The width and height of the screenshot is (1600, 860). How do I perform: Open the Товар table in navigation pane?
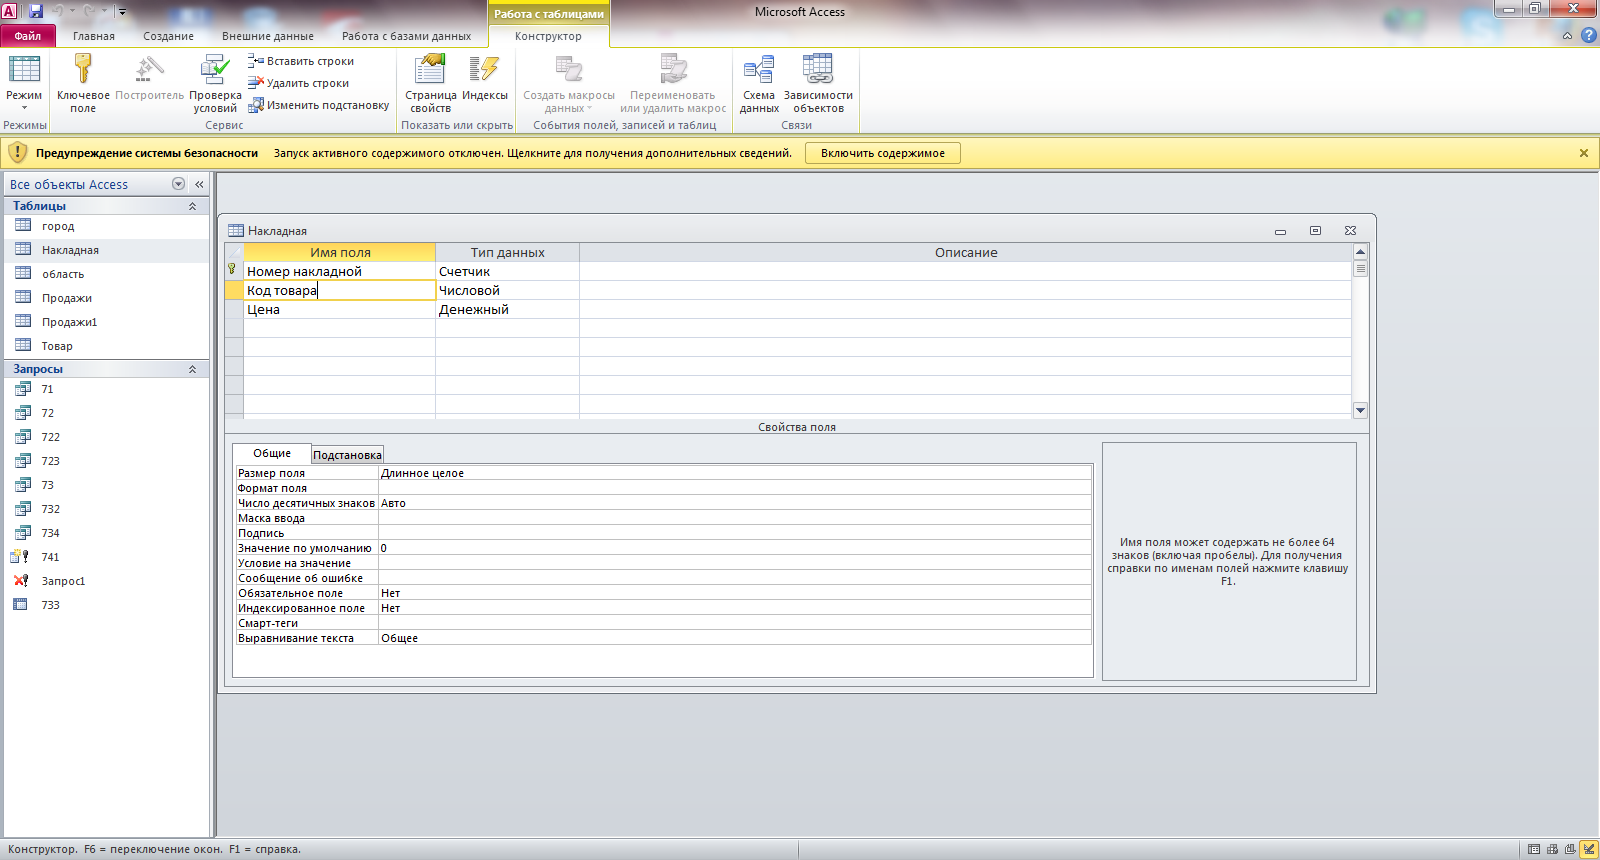[x=57, y=346]
